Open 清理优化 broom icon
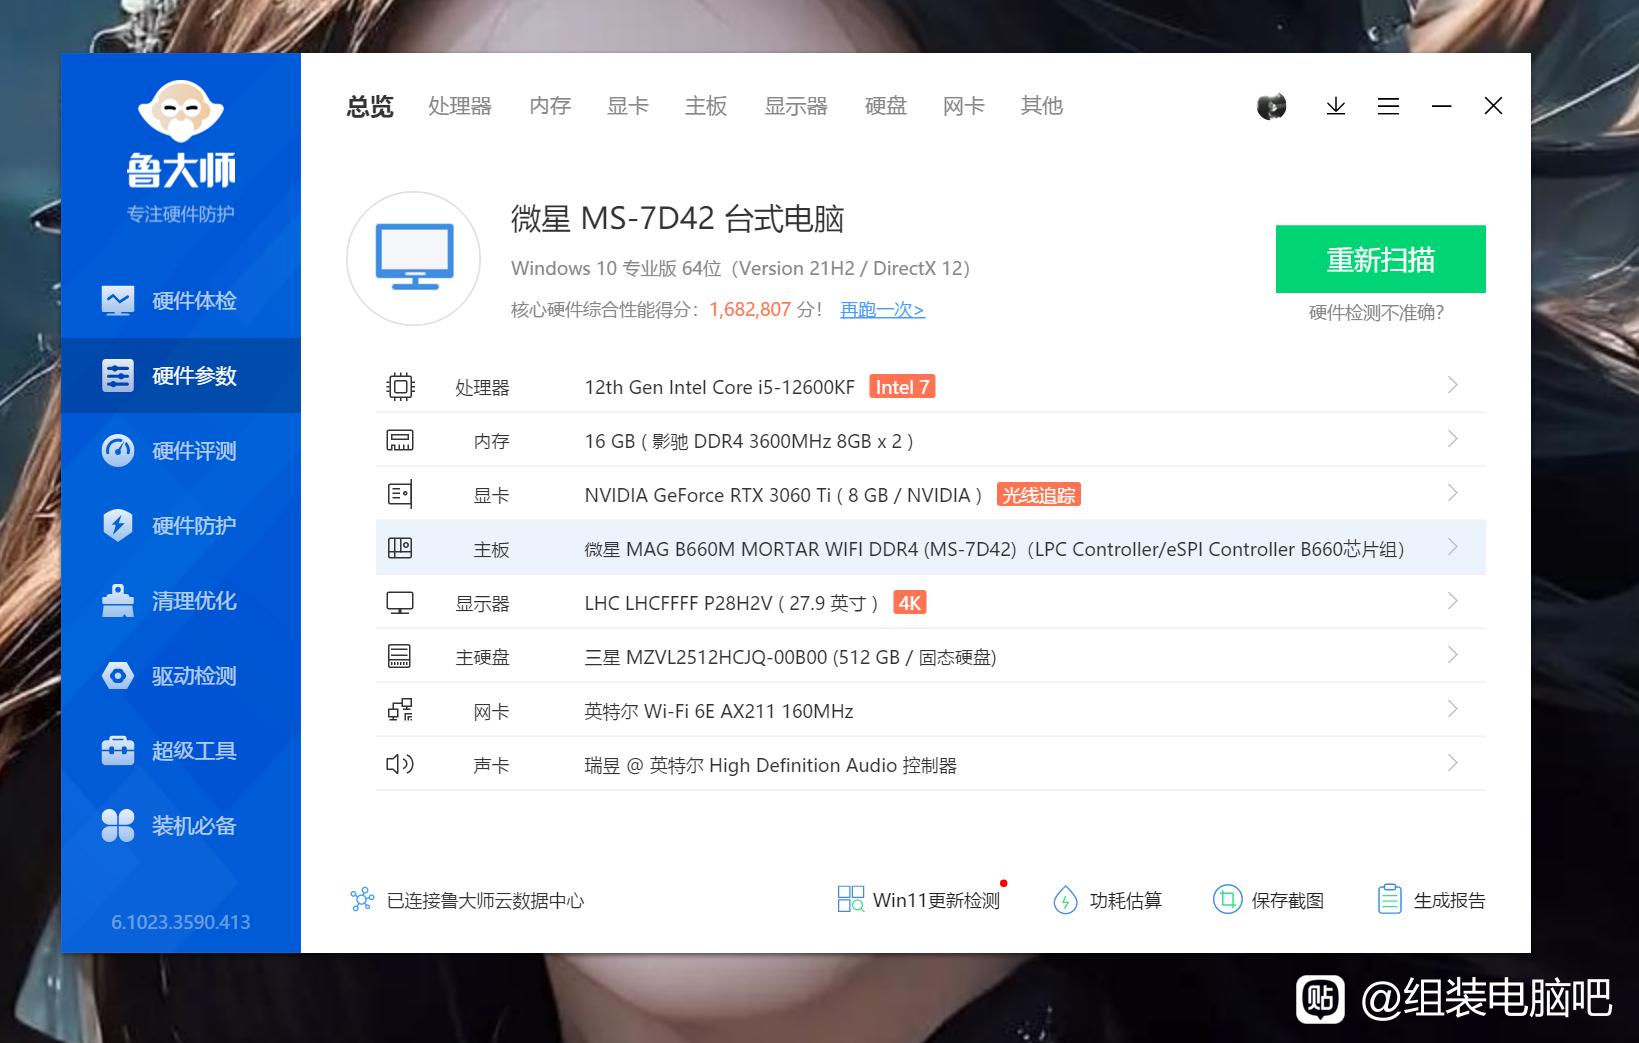Screen dimensions: 1639x1043 118,600
